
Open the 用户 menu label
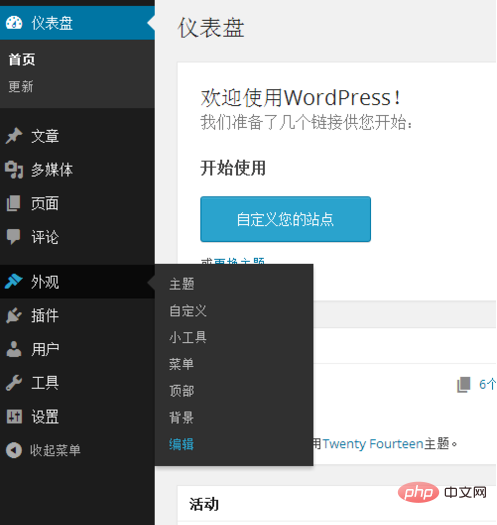[x=45, y=349]
